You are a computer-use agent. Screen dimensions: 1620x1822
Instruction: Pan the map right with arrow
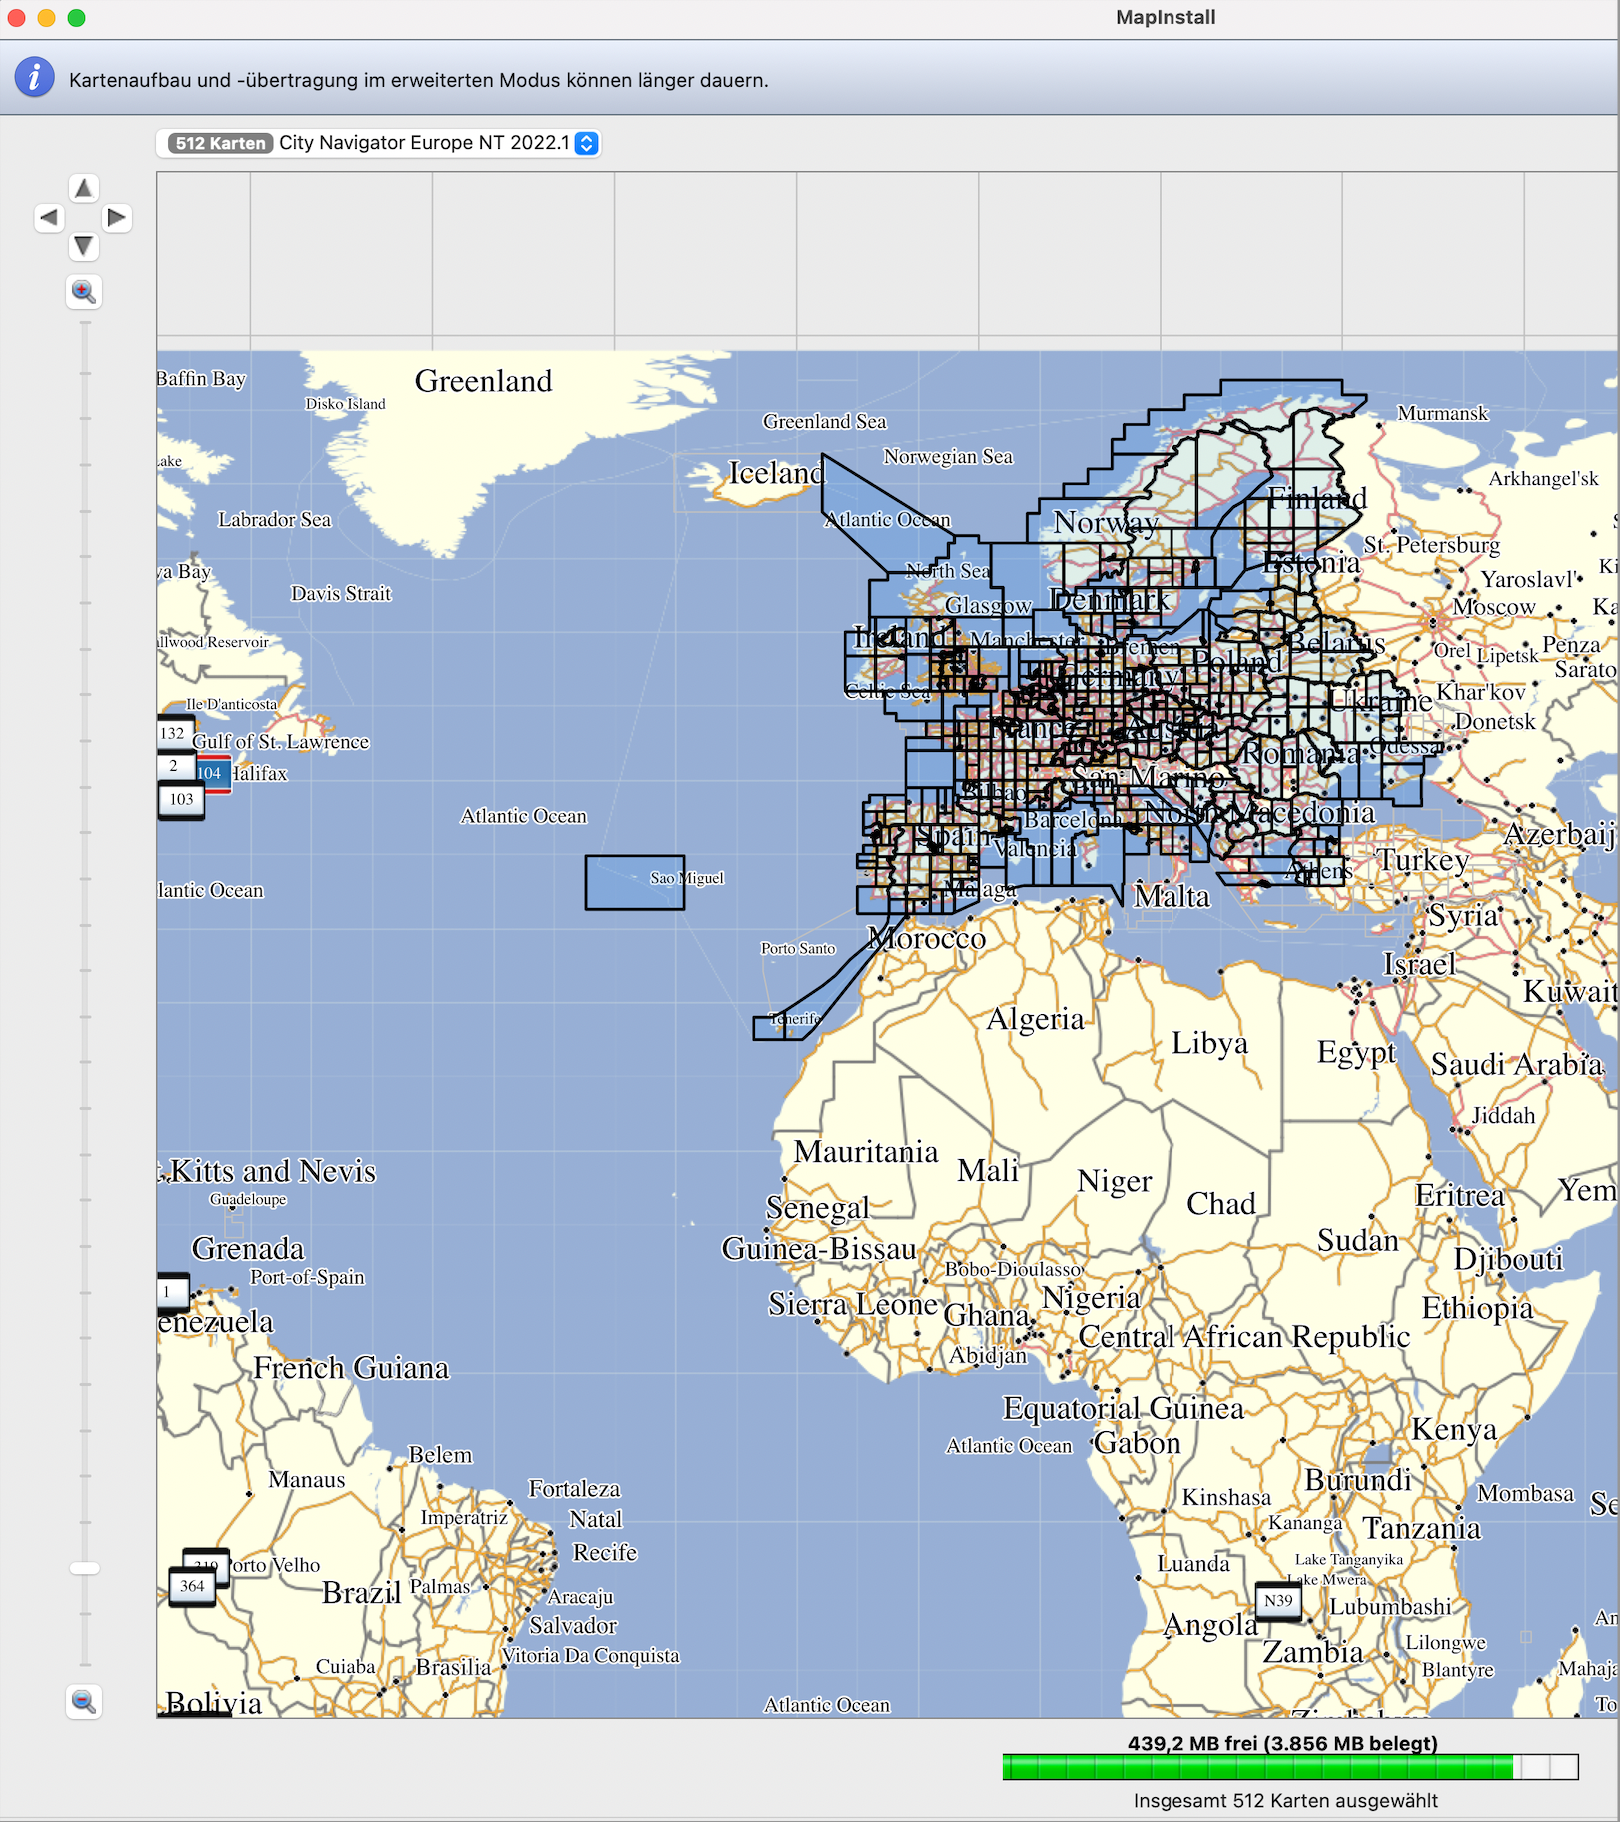click(x=117, y=217)
